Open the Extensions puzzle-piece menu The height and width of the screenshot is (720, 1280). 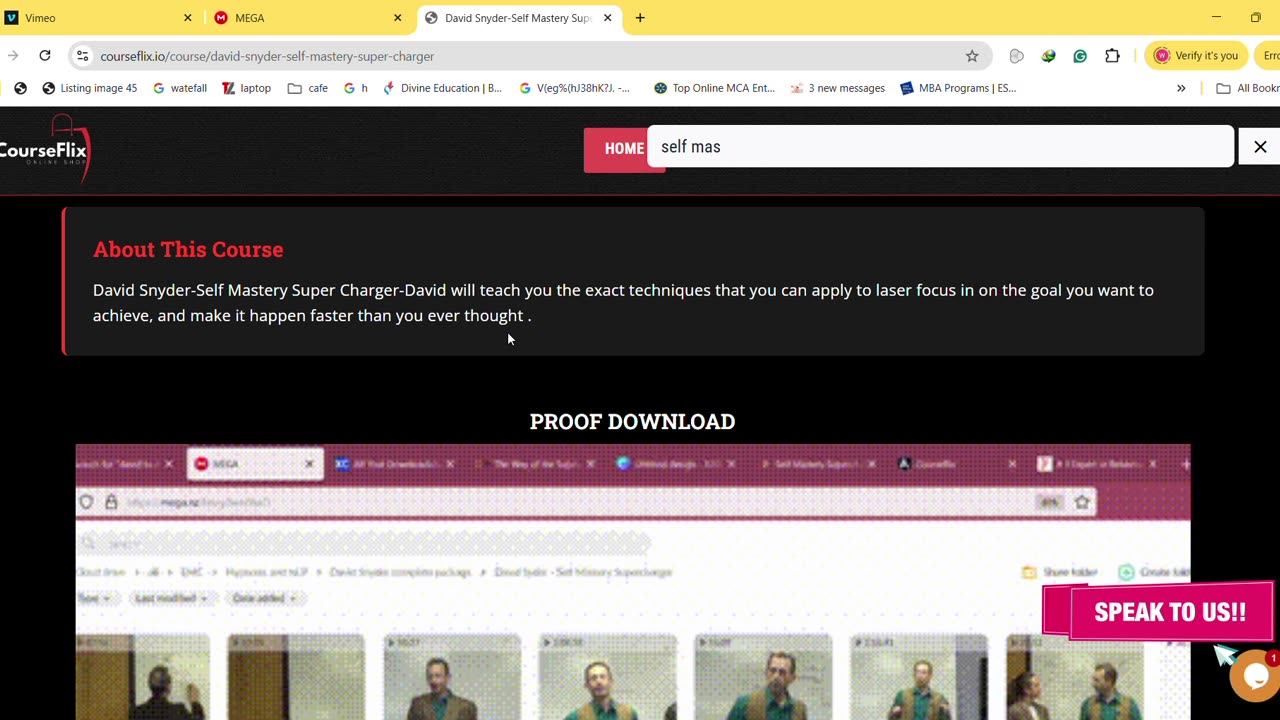pyautogui.click(x=1112, y=56)
